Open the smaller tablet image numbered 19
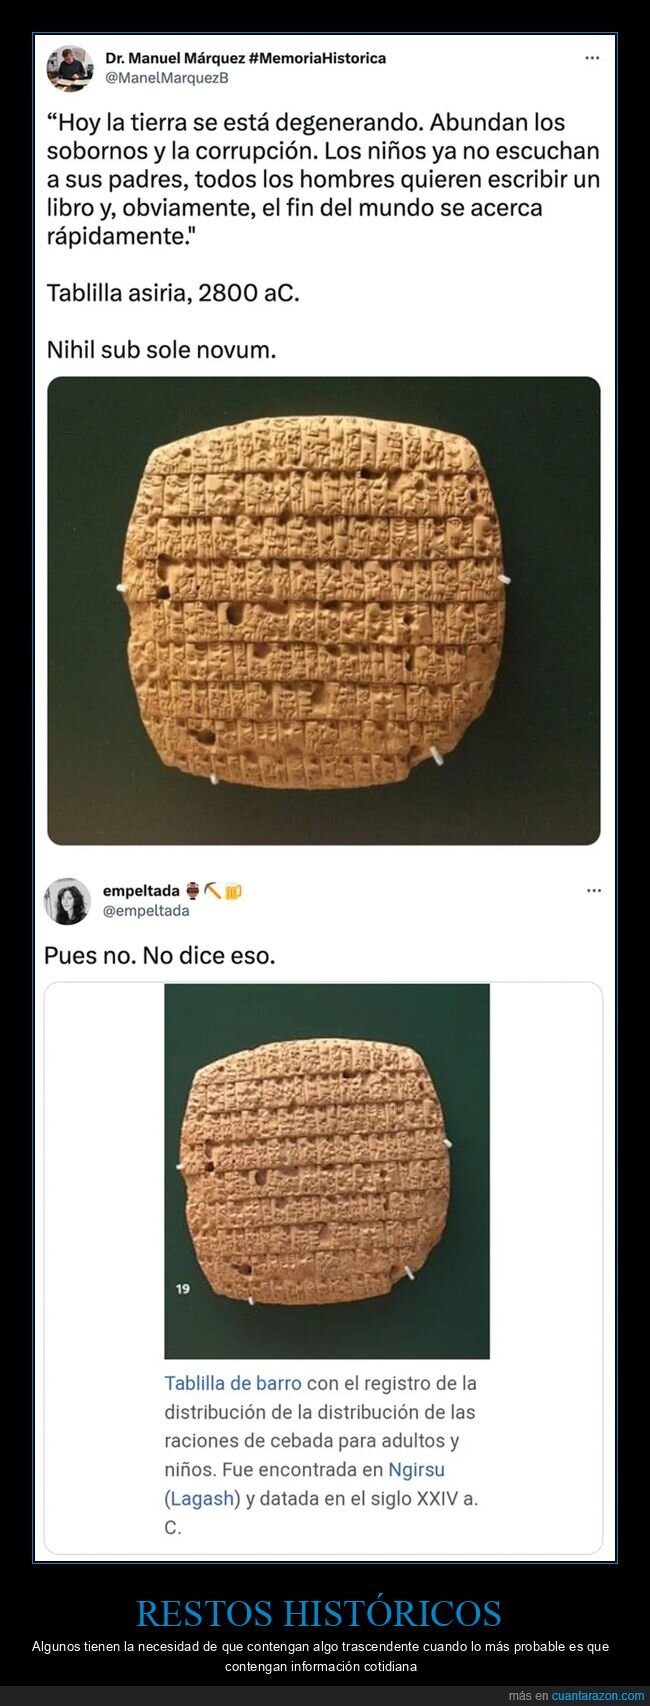The width and height of the screenshot is (650, 1706). [x=327, y=1171]
